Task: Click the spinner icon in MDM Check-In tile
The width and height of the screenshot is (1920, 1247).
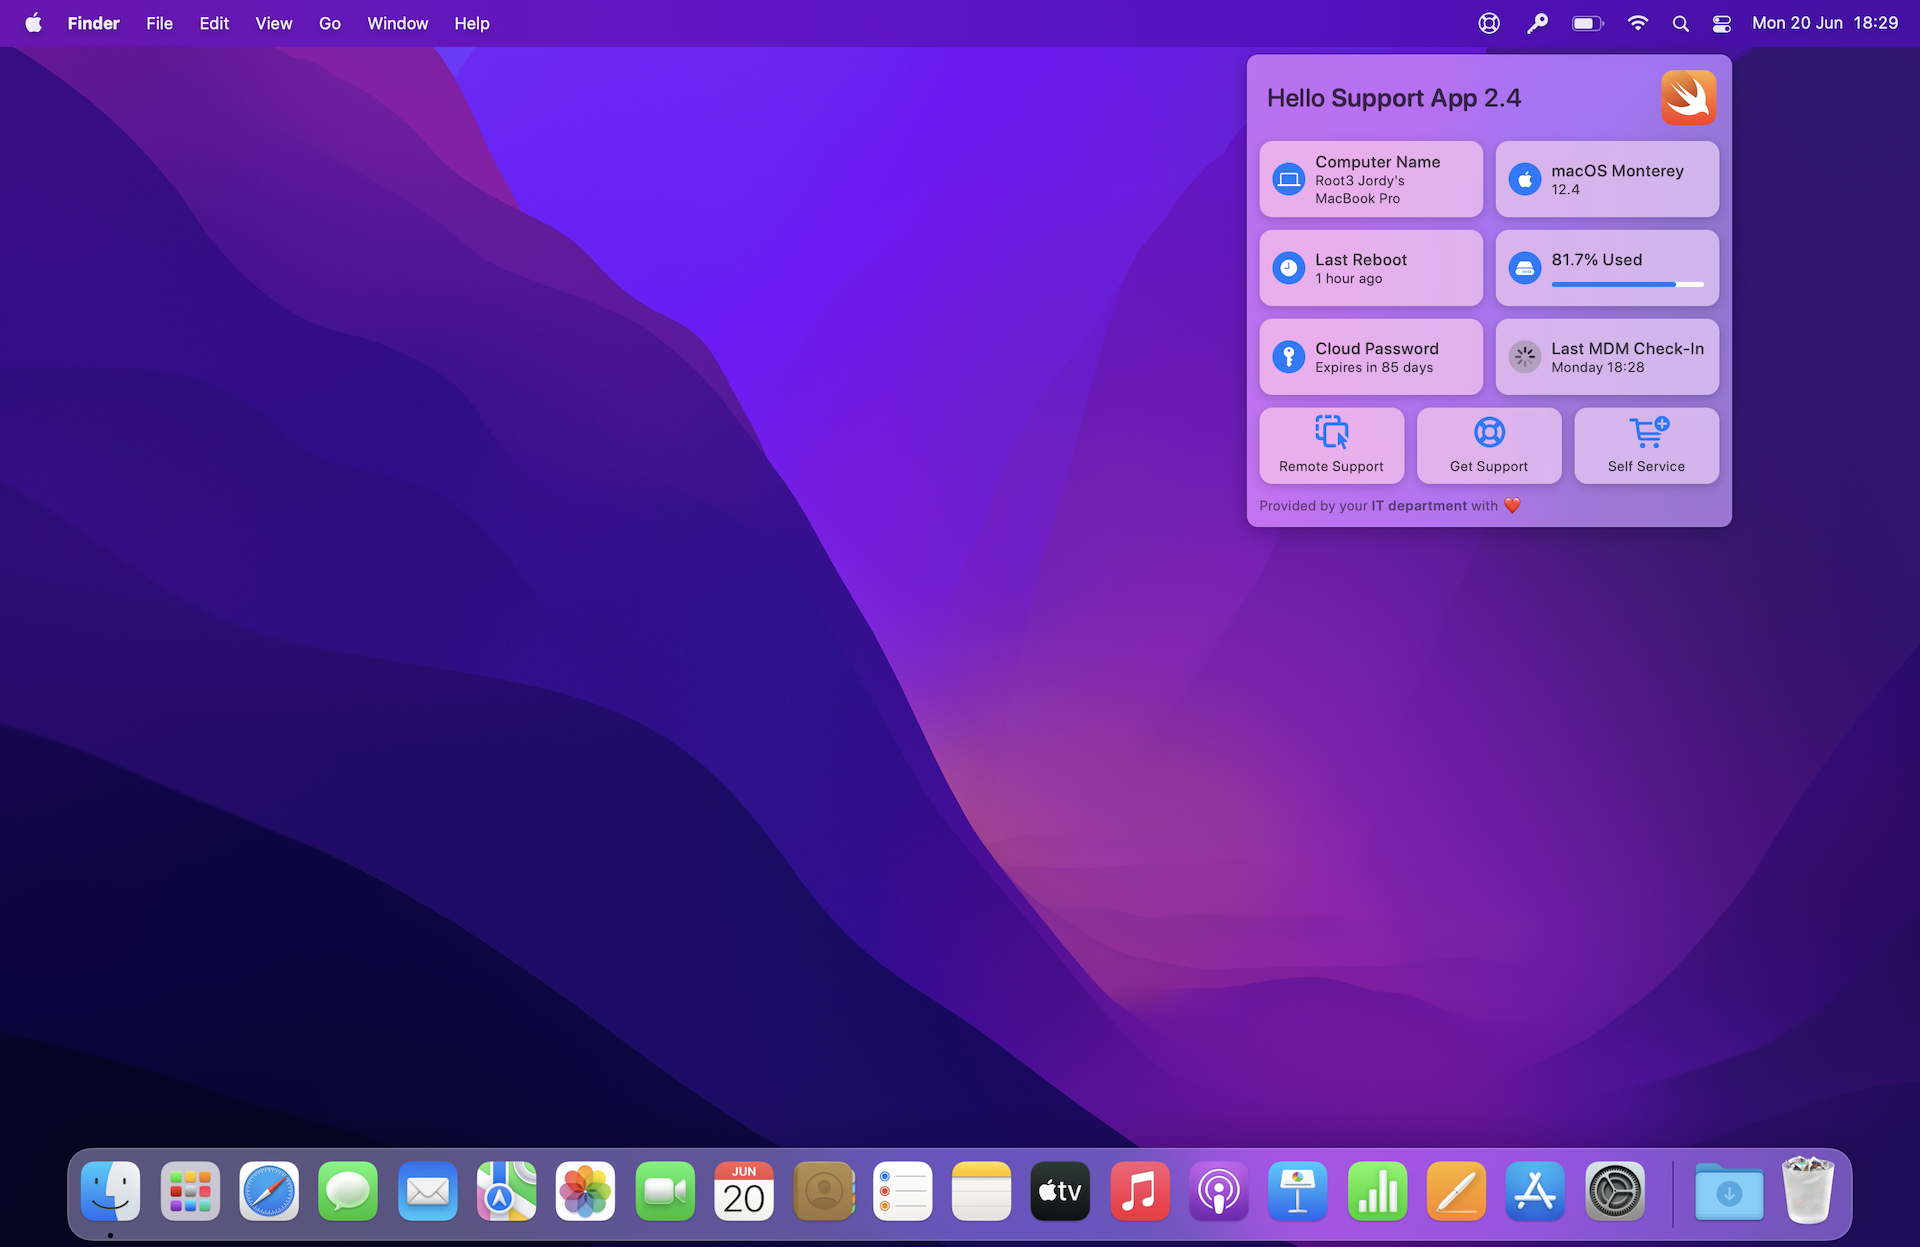Action: pyautogui.click(x=1525, y=357)
